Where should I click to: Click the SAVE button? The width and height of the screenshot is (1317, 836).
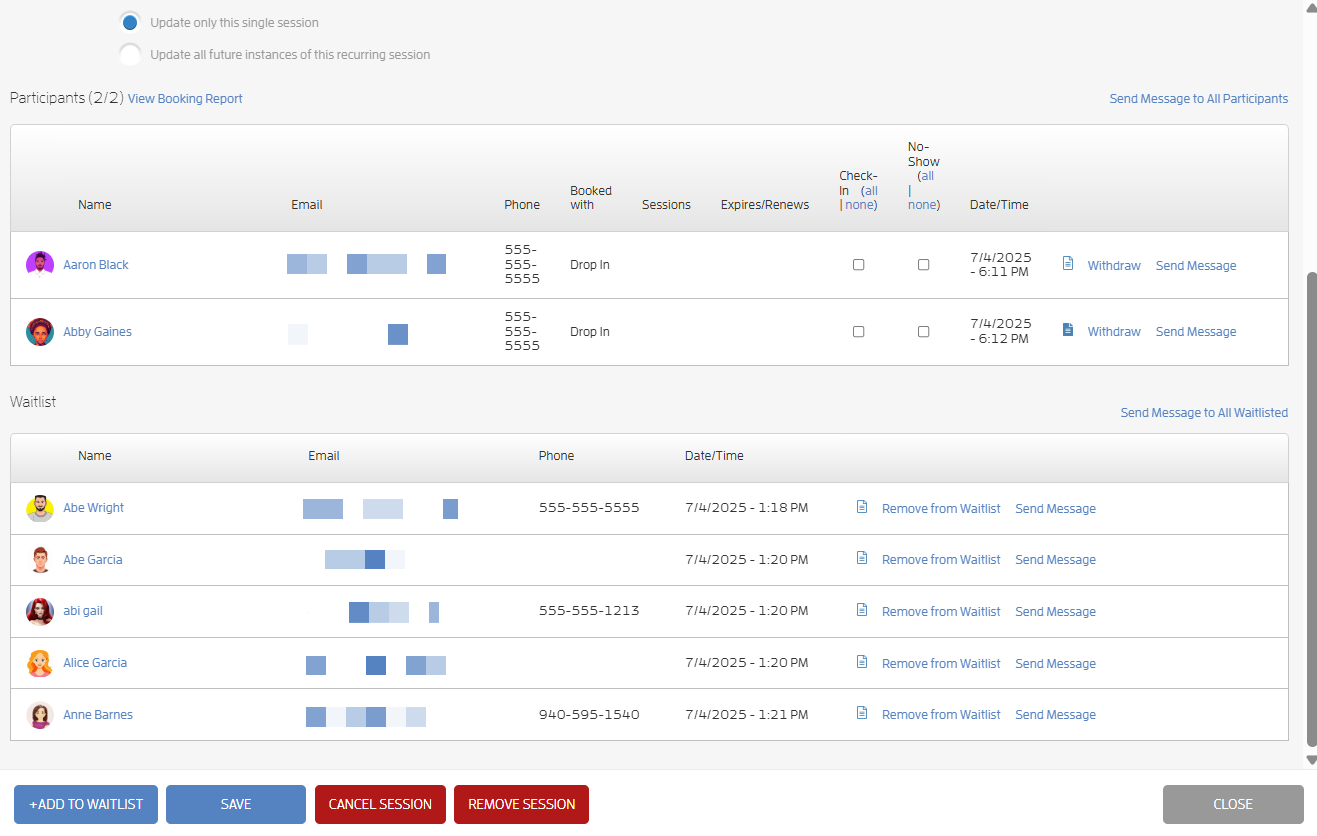(x=236, y=804)
